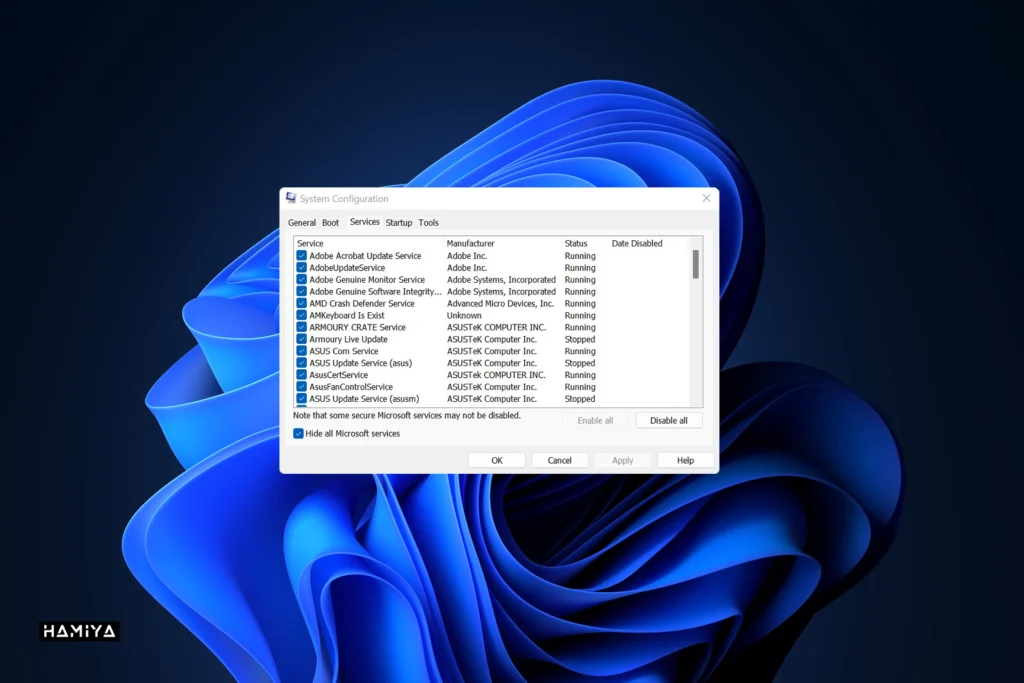Toggle ASUS Update Service (asusm) checkbox
Screen dimensions: 1024x683
coord(301,399)
